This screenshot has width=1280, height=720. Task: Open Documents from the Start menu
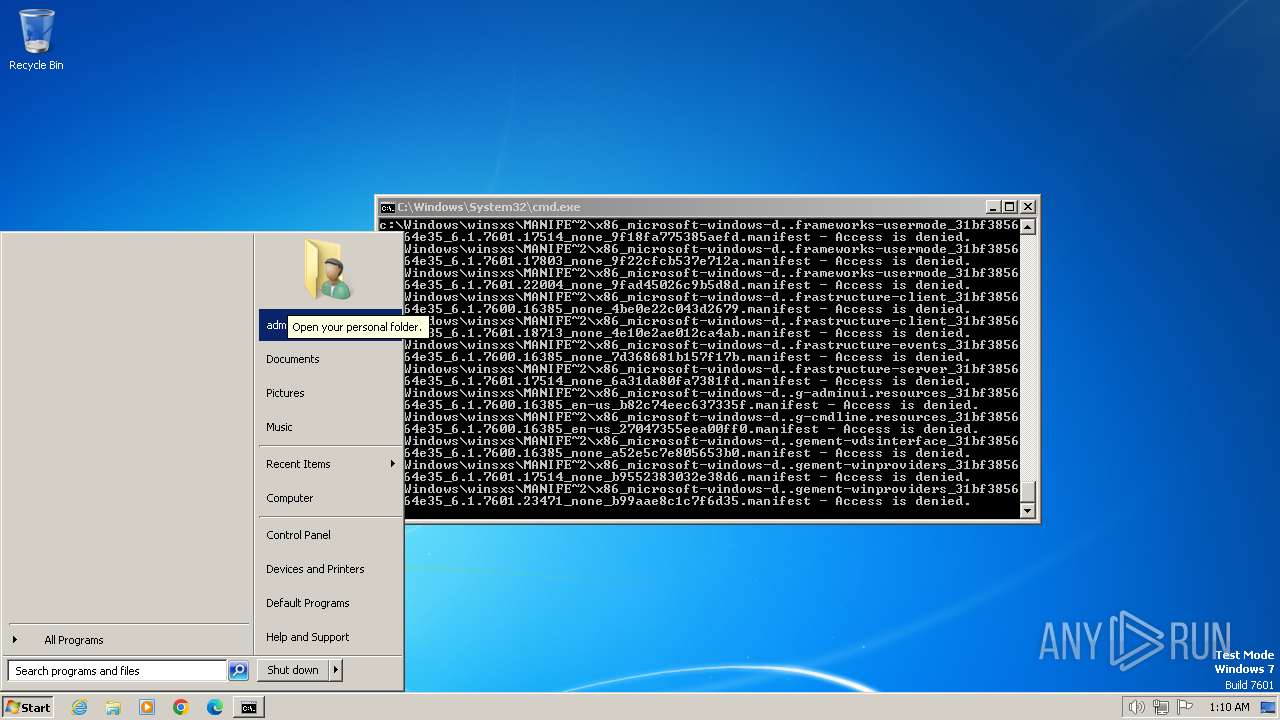point(331,359)
